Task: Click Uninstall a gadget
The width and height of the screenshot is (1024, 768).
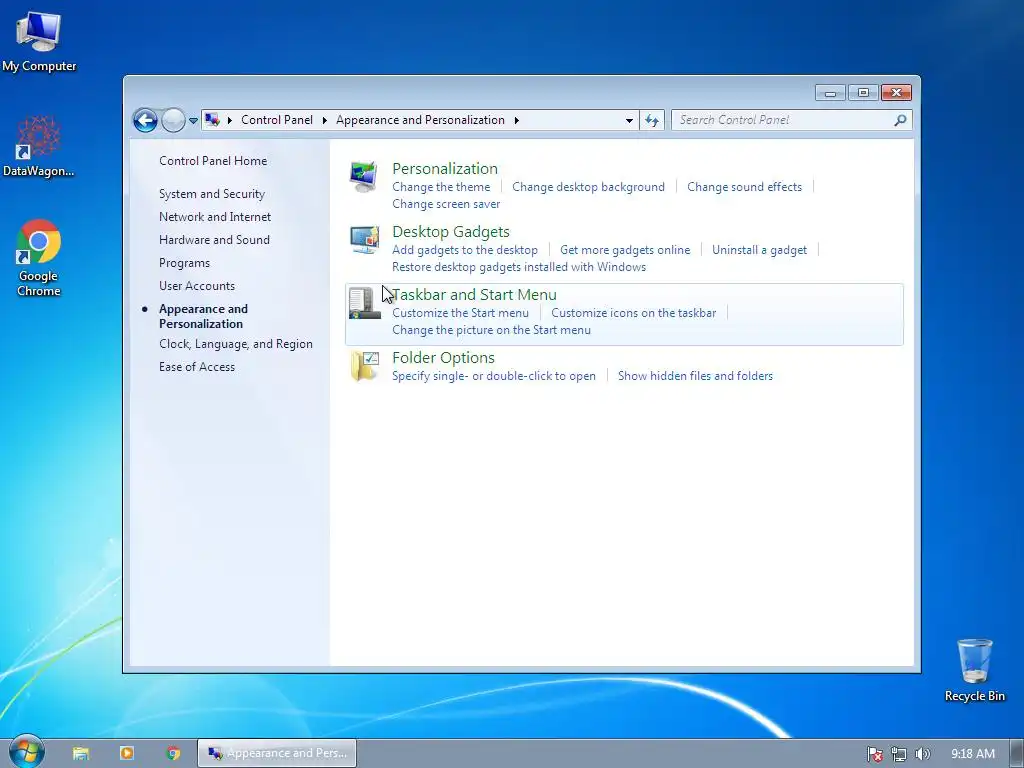Action: tap(760, 249)
